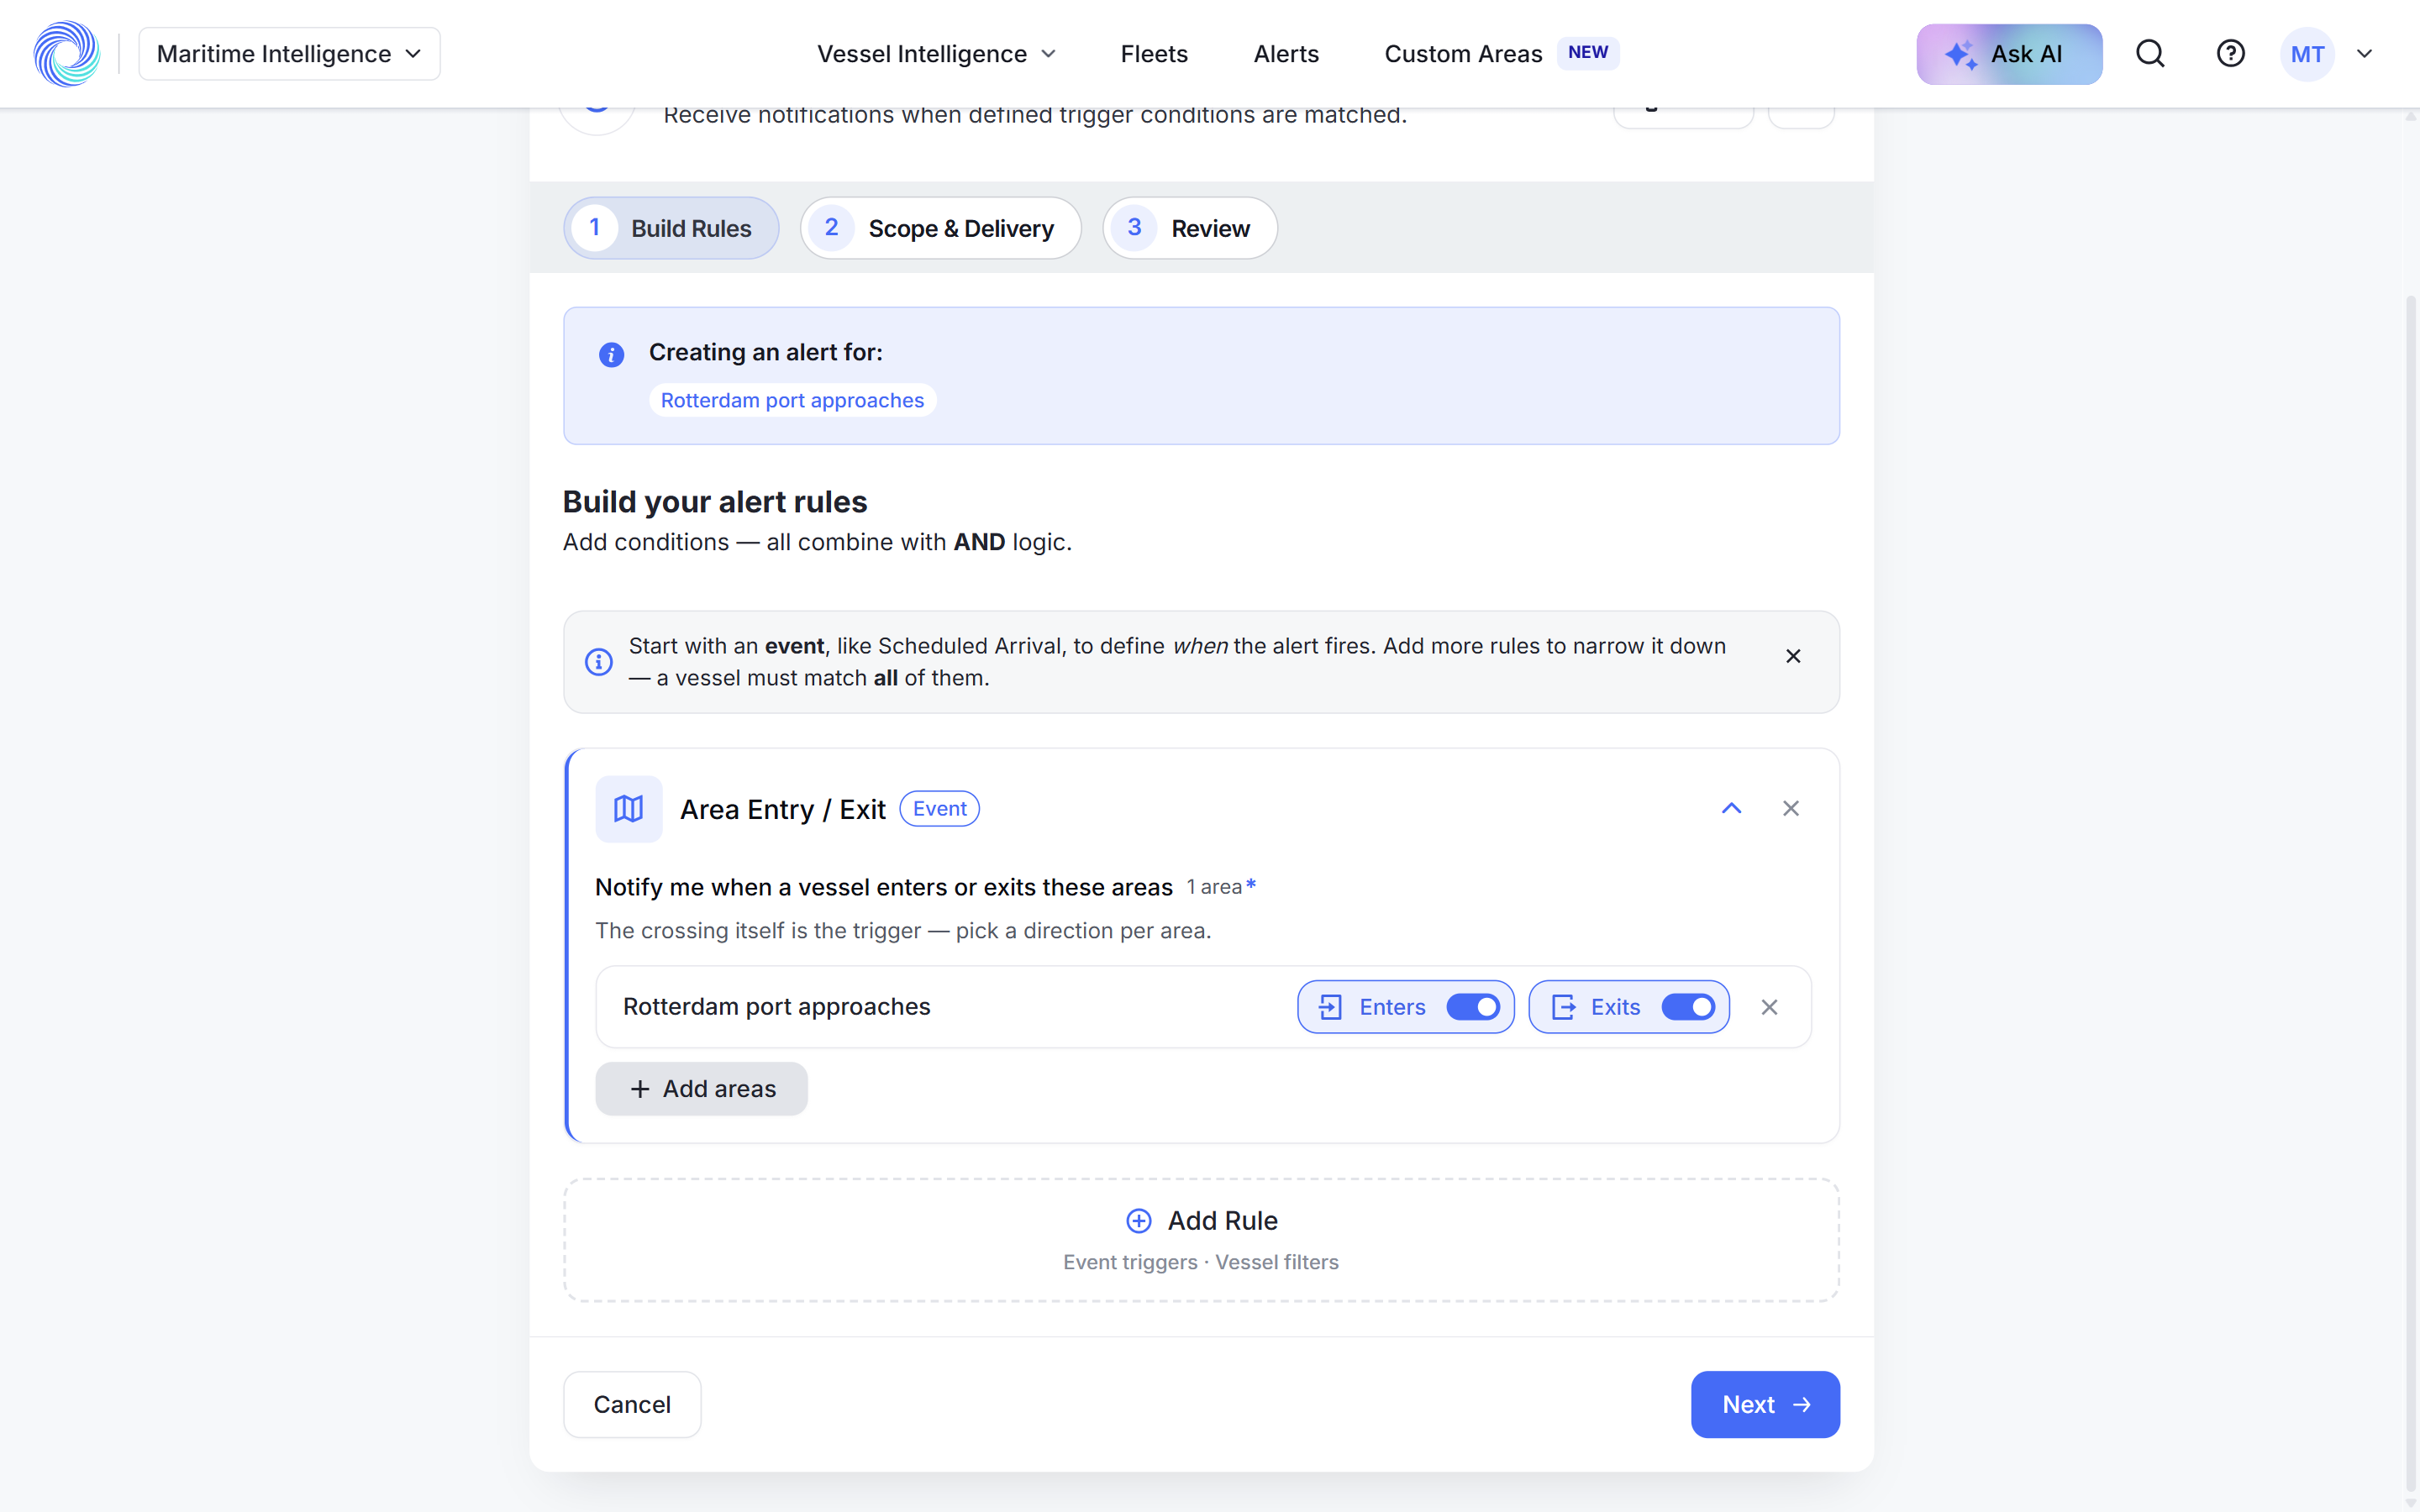Open Custom Areas in the navigation
The width and height of the screenshot is (2420, 1512).
[x=1463, y=54]
